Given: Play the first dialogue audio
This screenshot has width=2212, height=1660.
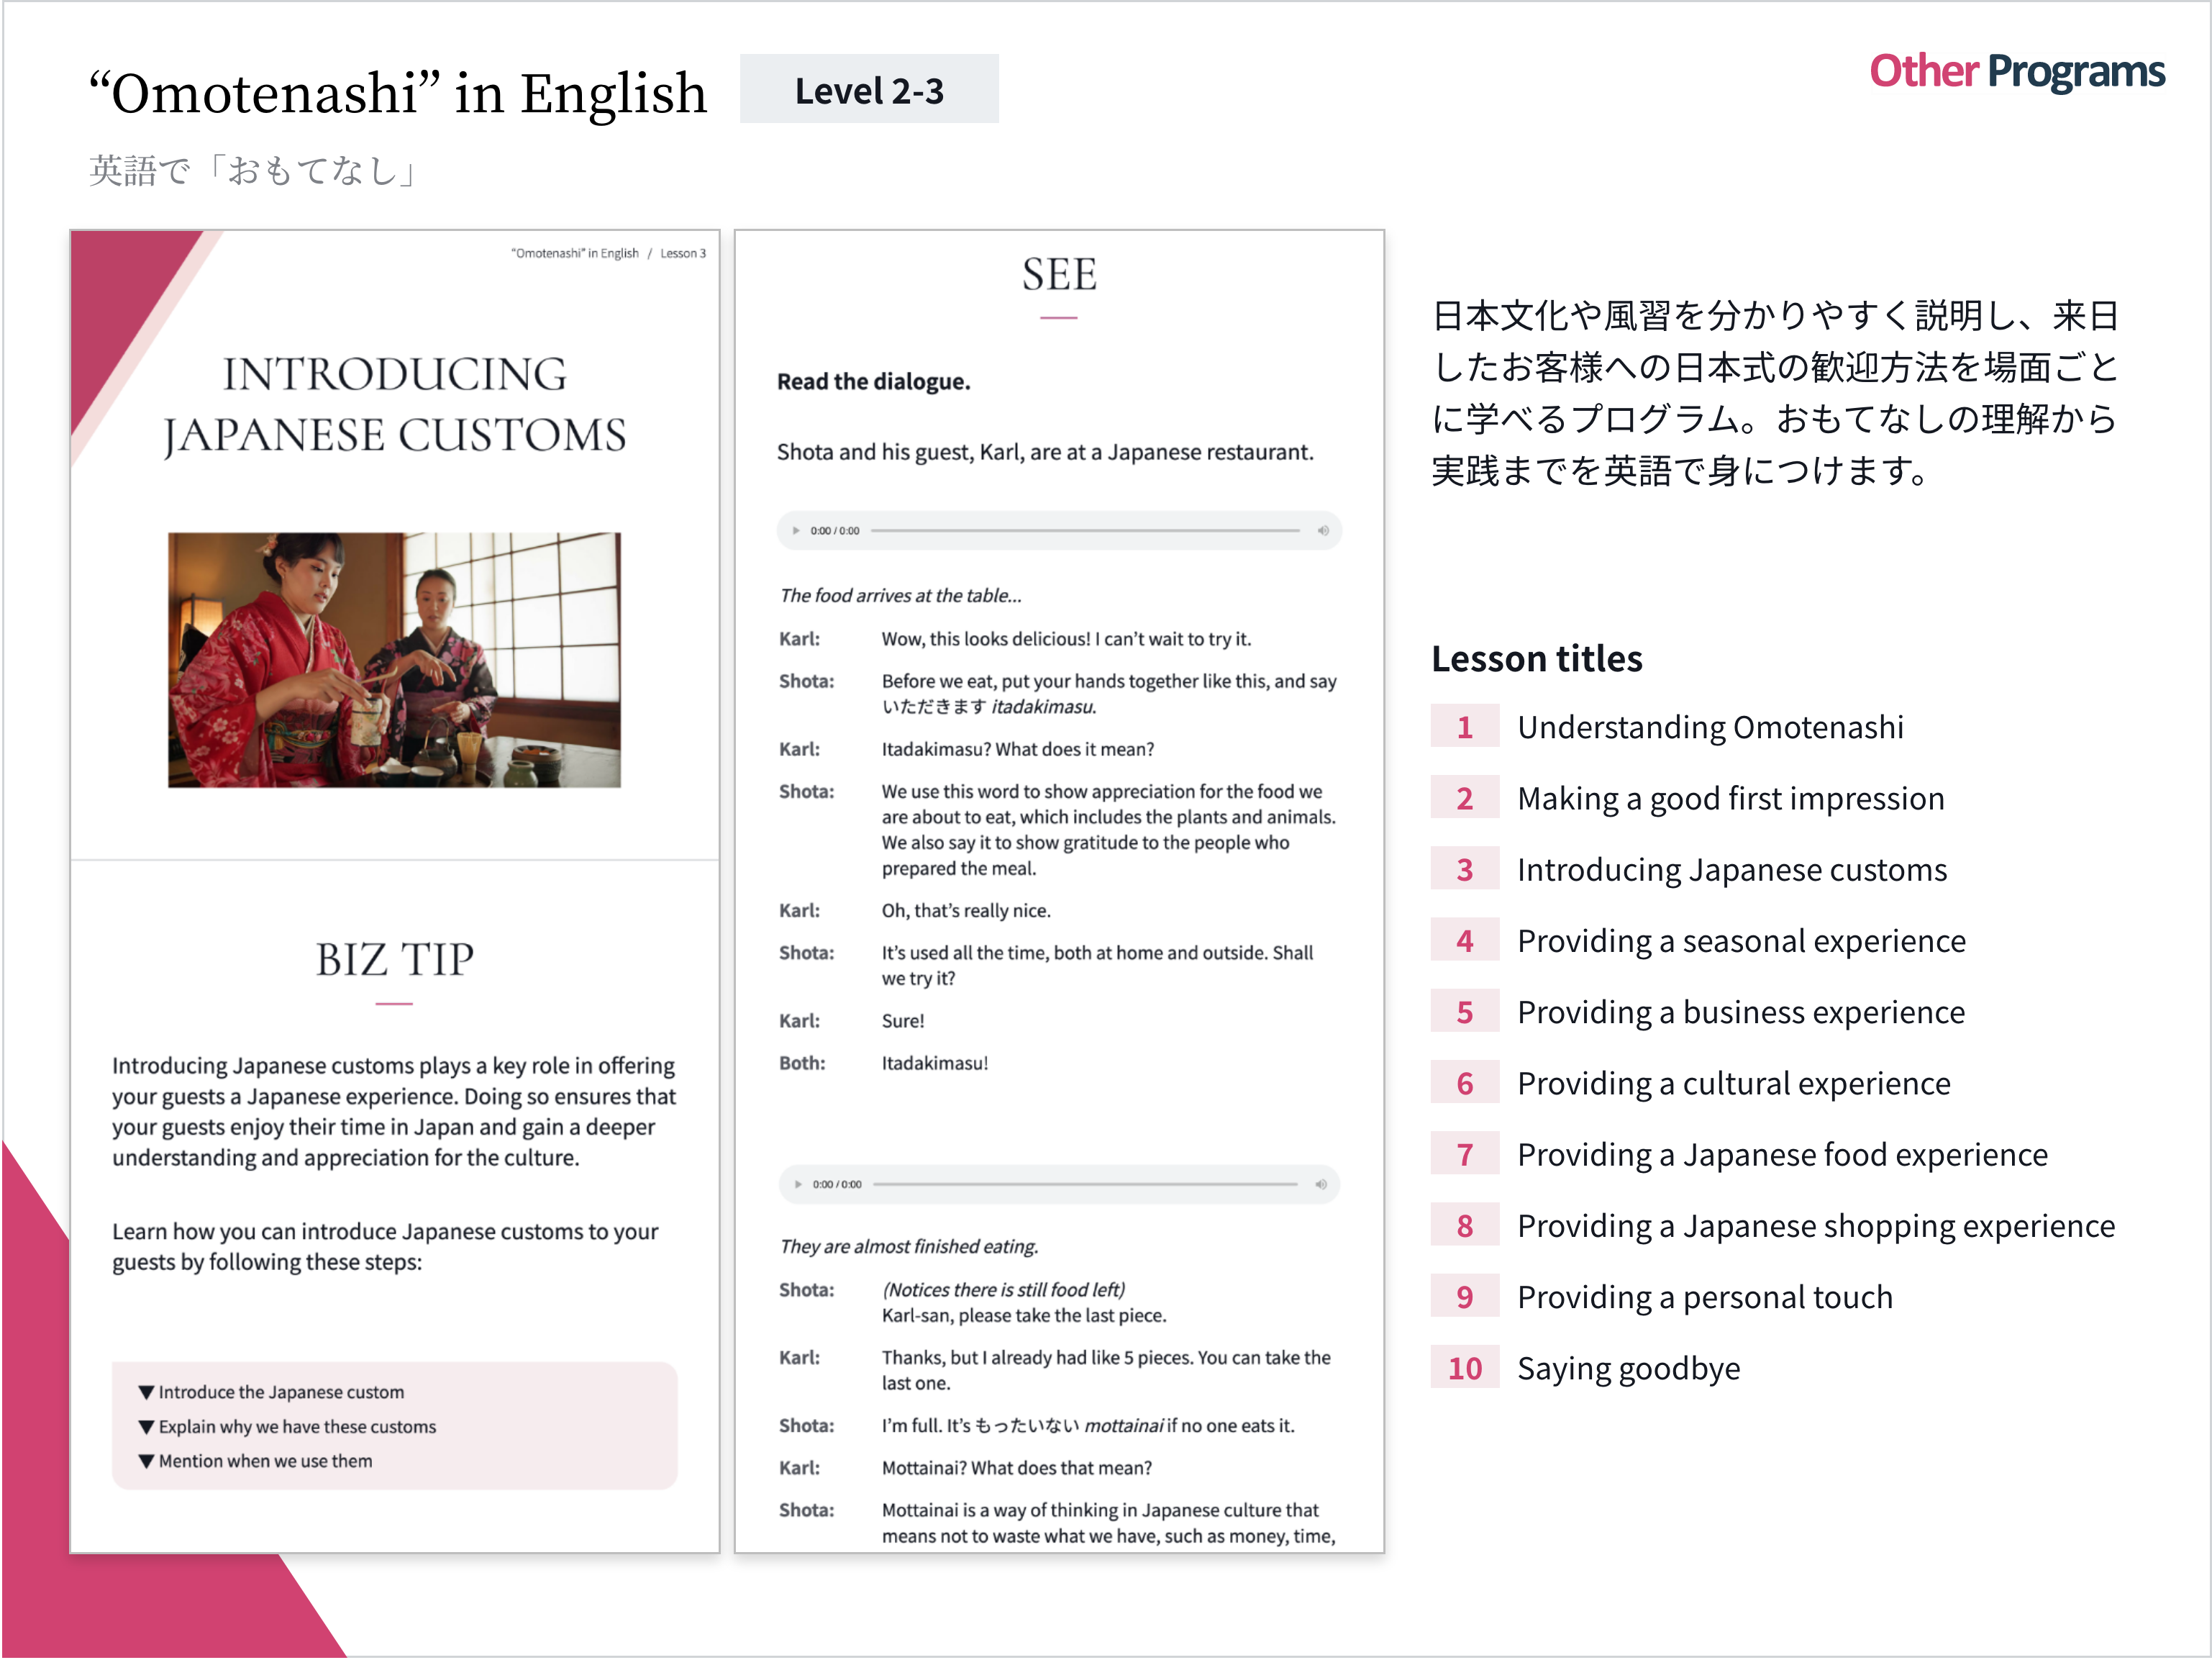Looking at the screenshot, I should 796,531.
